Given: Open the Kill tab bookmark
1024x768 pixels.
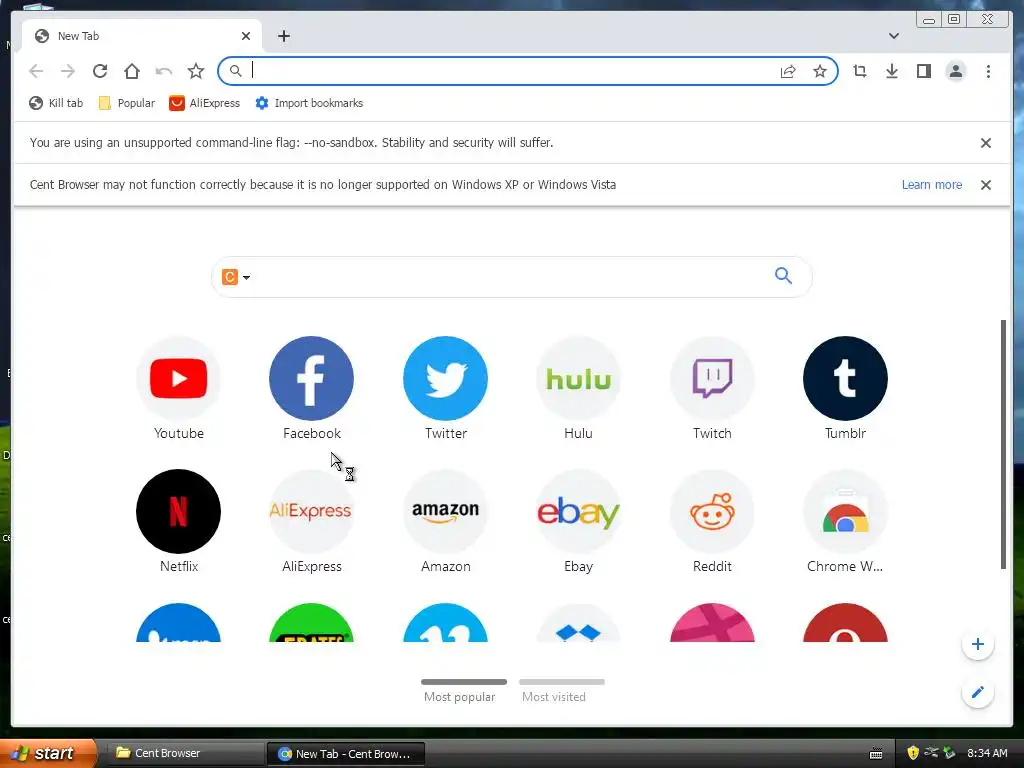Looking at the screenshot, I should tap(56, 103).
